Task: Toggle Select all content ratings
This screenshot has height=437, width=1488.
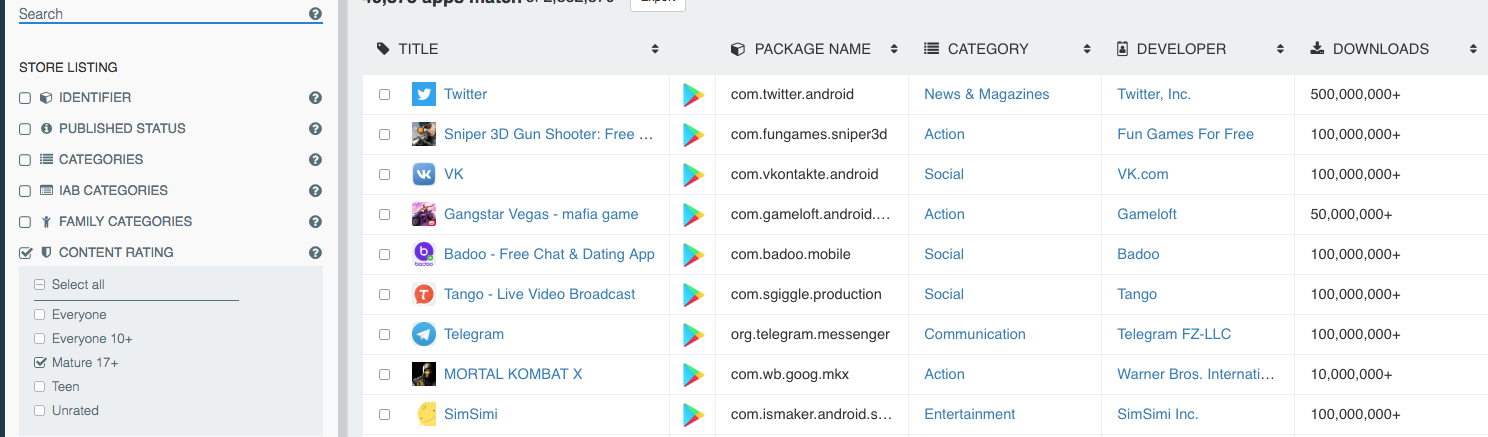Action: (40, 285)
